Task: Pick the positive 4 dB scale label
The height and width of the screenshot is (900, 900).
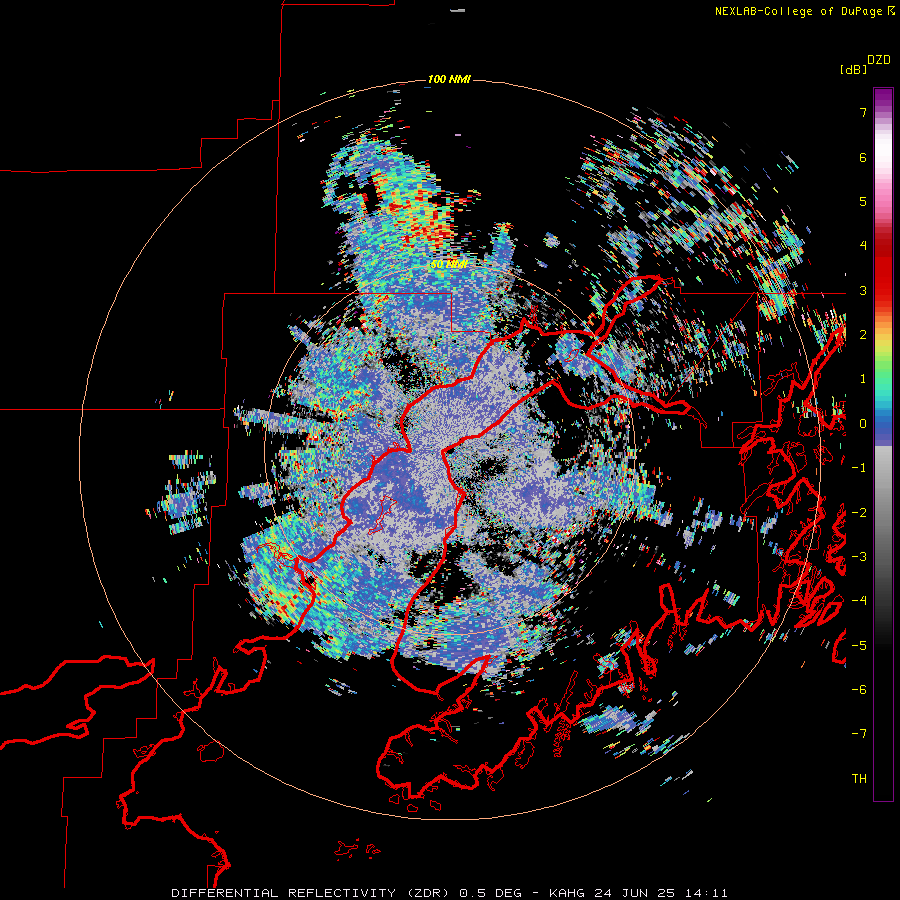Action: (x=863, y=246)
